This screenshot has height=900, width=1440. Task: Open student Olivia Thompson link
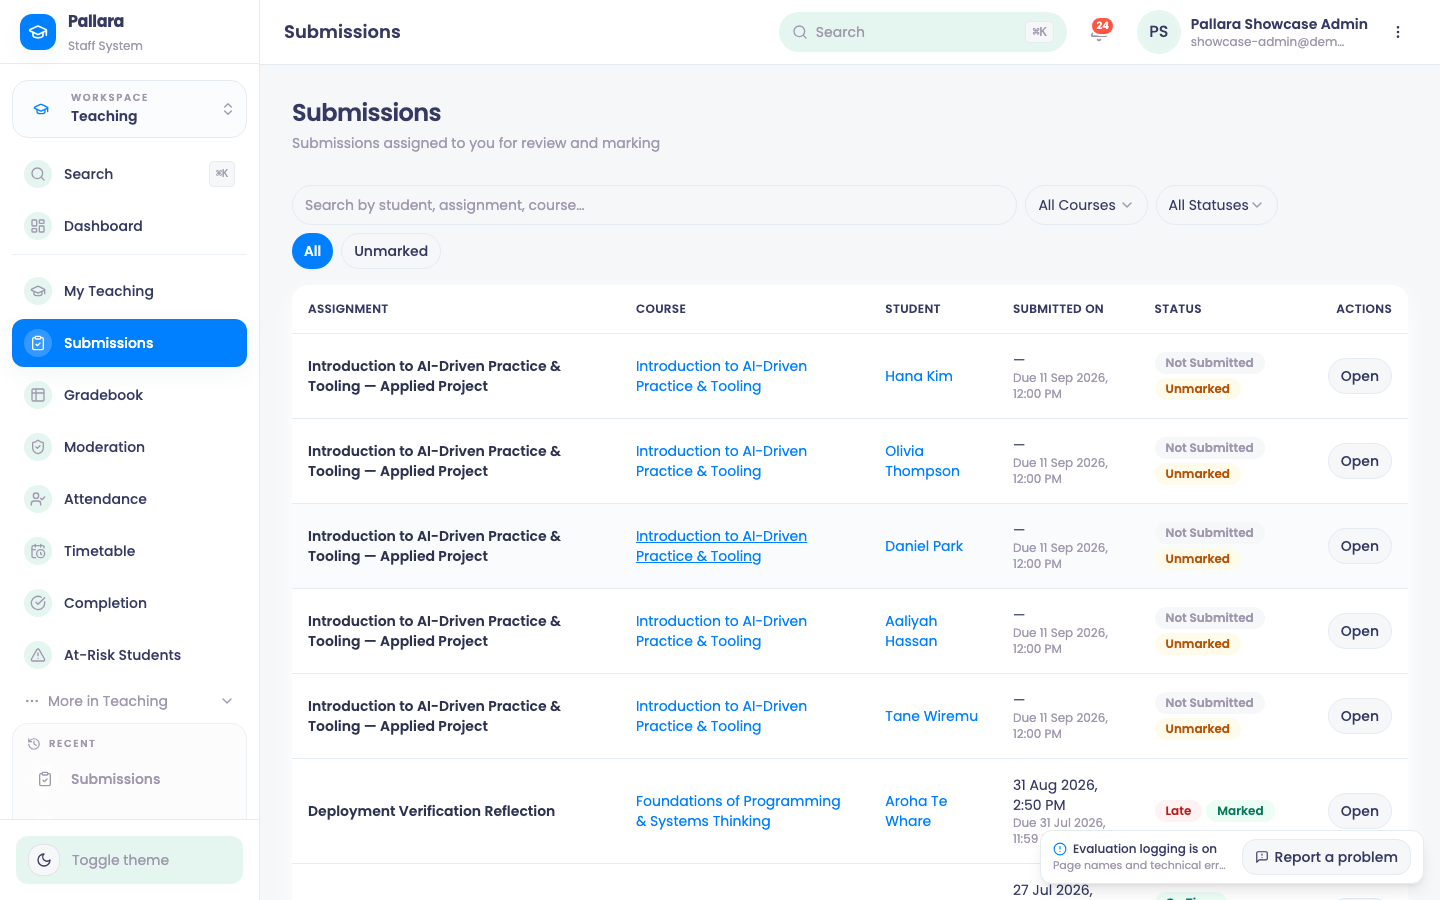[x=922, y=461]
